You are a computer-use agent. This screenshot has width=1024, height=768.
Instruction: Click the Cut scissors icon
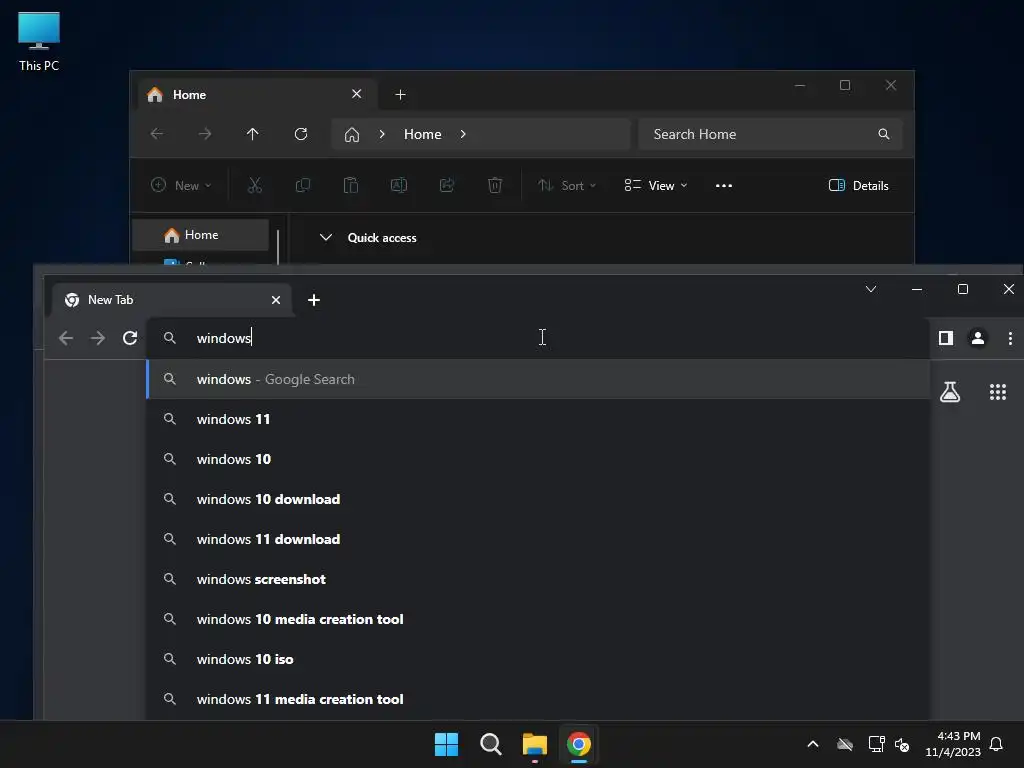[x=255, y=185]
